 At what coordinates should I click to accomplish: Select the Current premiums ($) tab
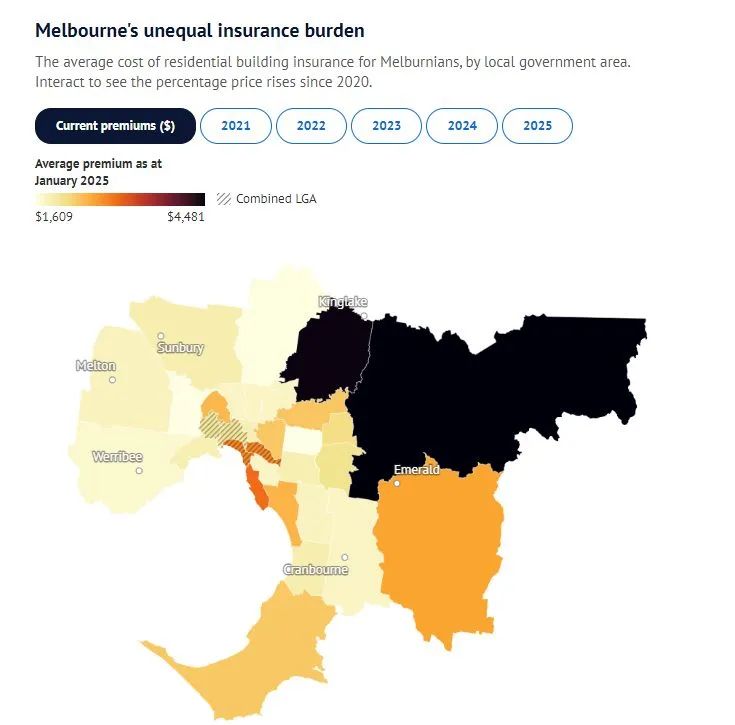tap(115, 126)
